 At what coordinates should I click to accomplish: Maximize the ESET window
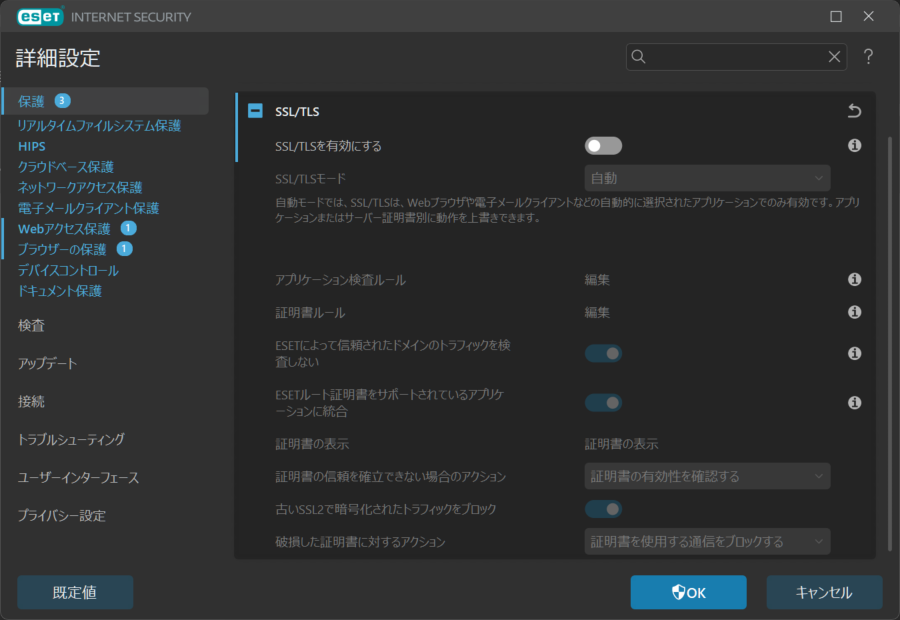pyautogui.click(x=836, y=17)
